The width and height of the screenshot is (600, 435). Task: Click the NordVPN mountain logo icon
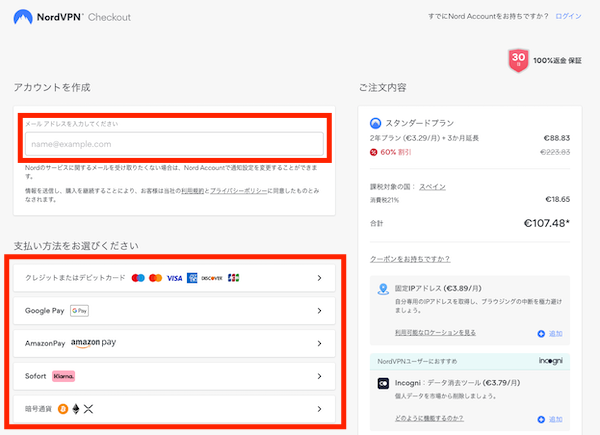23,17
